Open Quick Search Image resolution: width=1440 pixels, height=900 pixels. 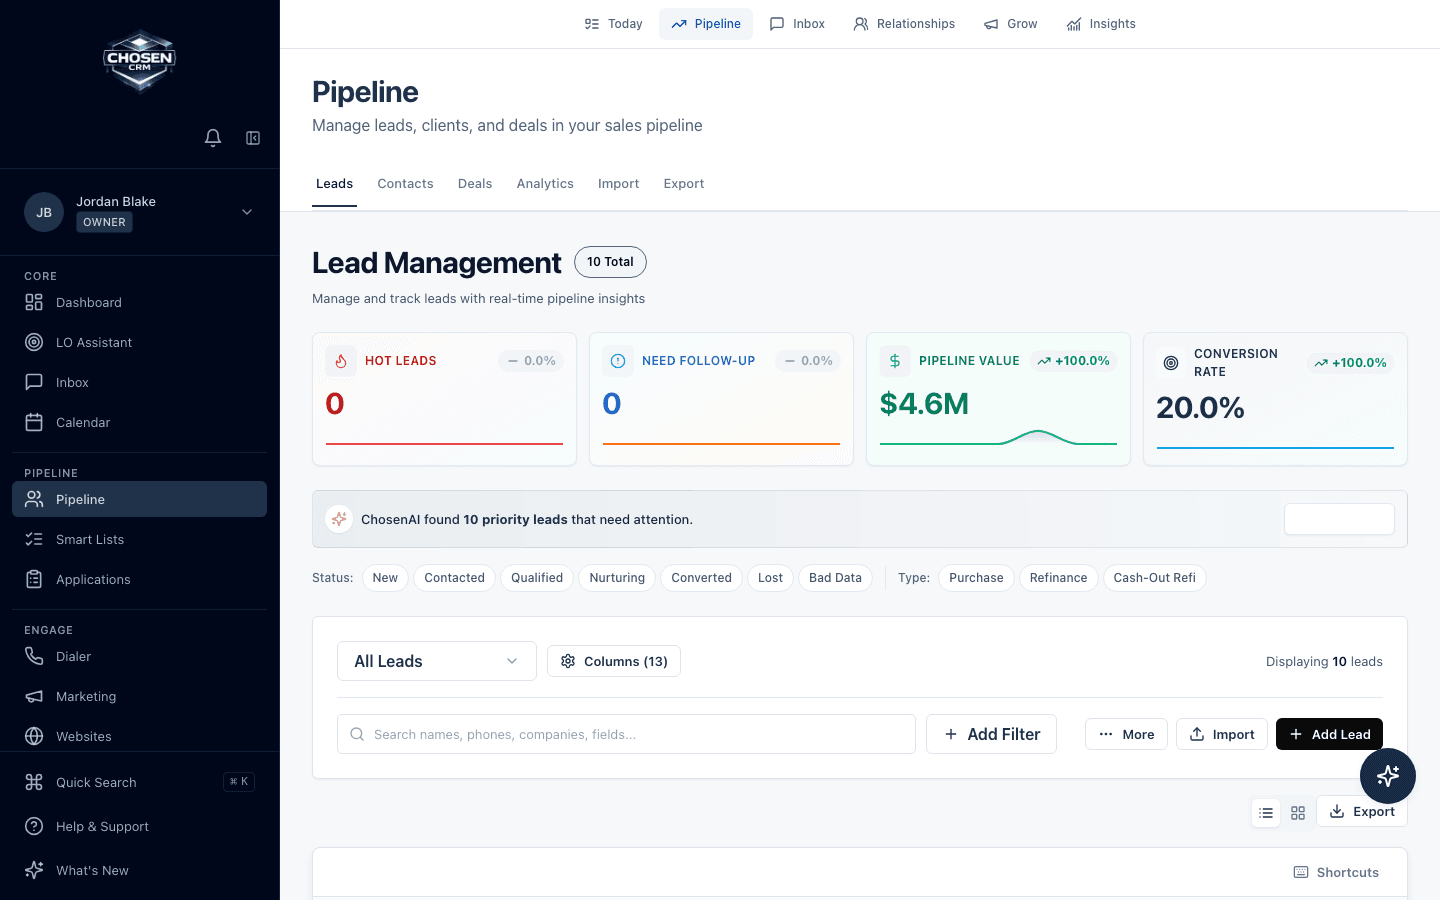tap(140, 782)
